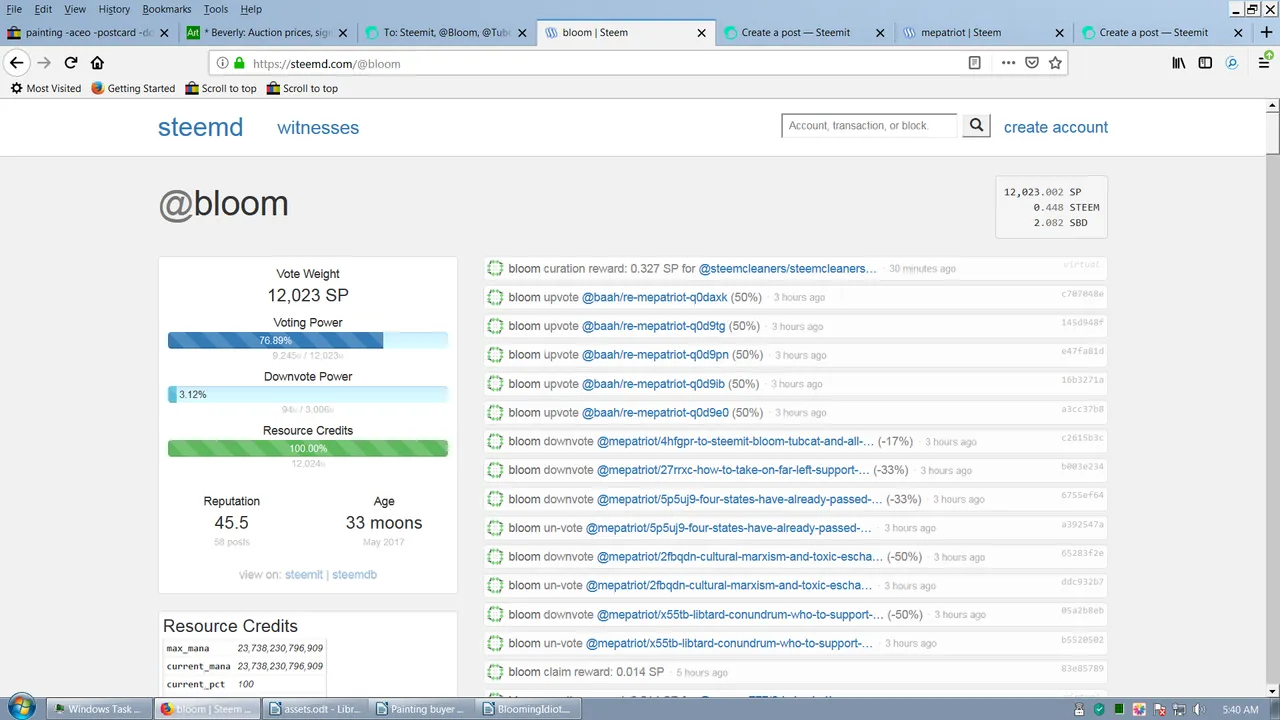Open the Firefox hamburger menu
This screenshot has height=720, width=1280.
[1264, 63]
